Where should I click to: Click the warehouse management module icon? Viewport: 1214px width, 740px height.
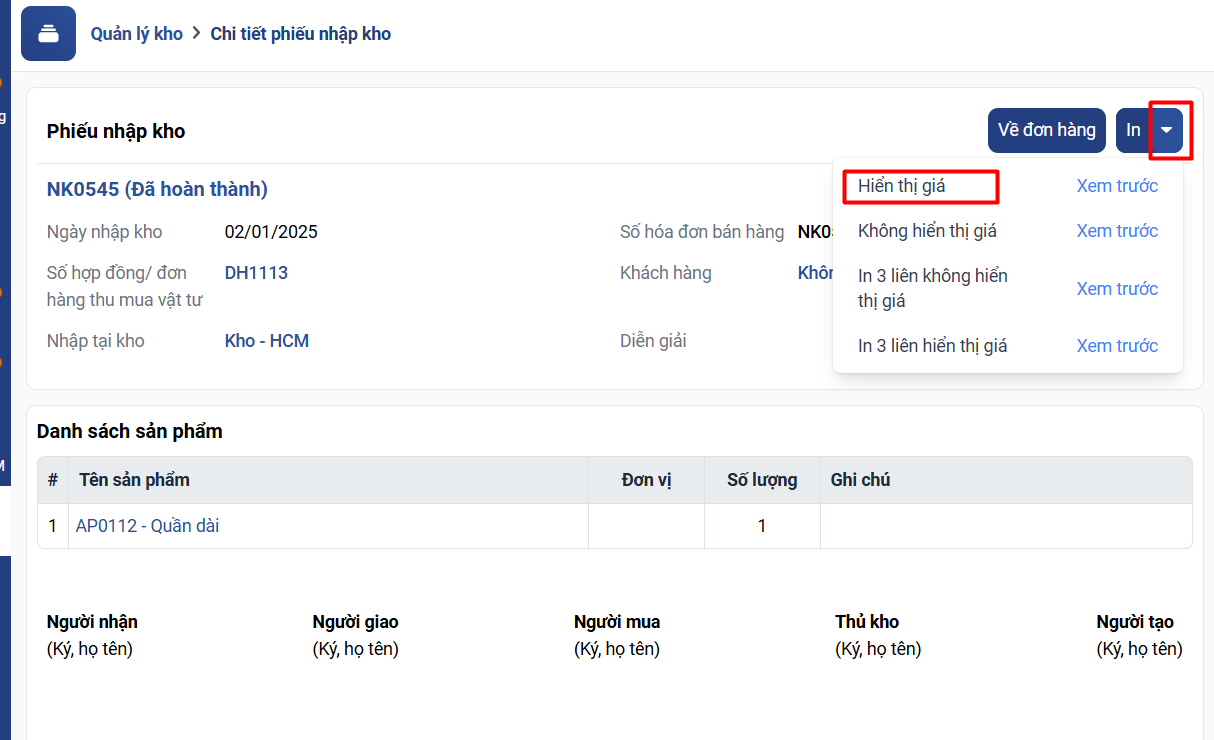coord(48,34)
